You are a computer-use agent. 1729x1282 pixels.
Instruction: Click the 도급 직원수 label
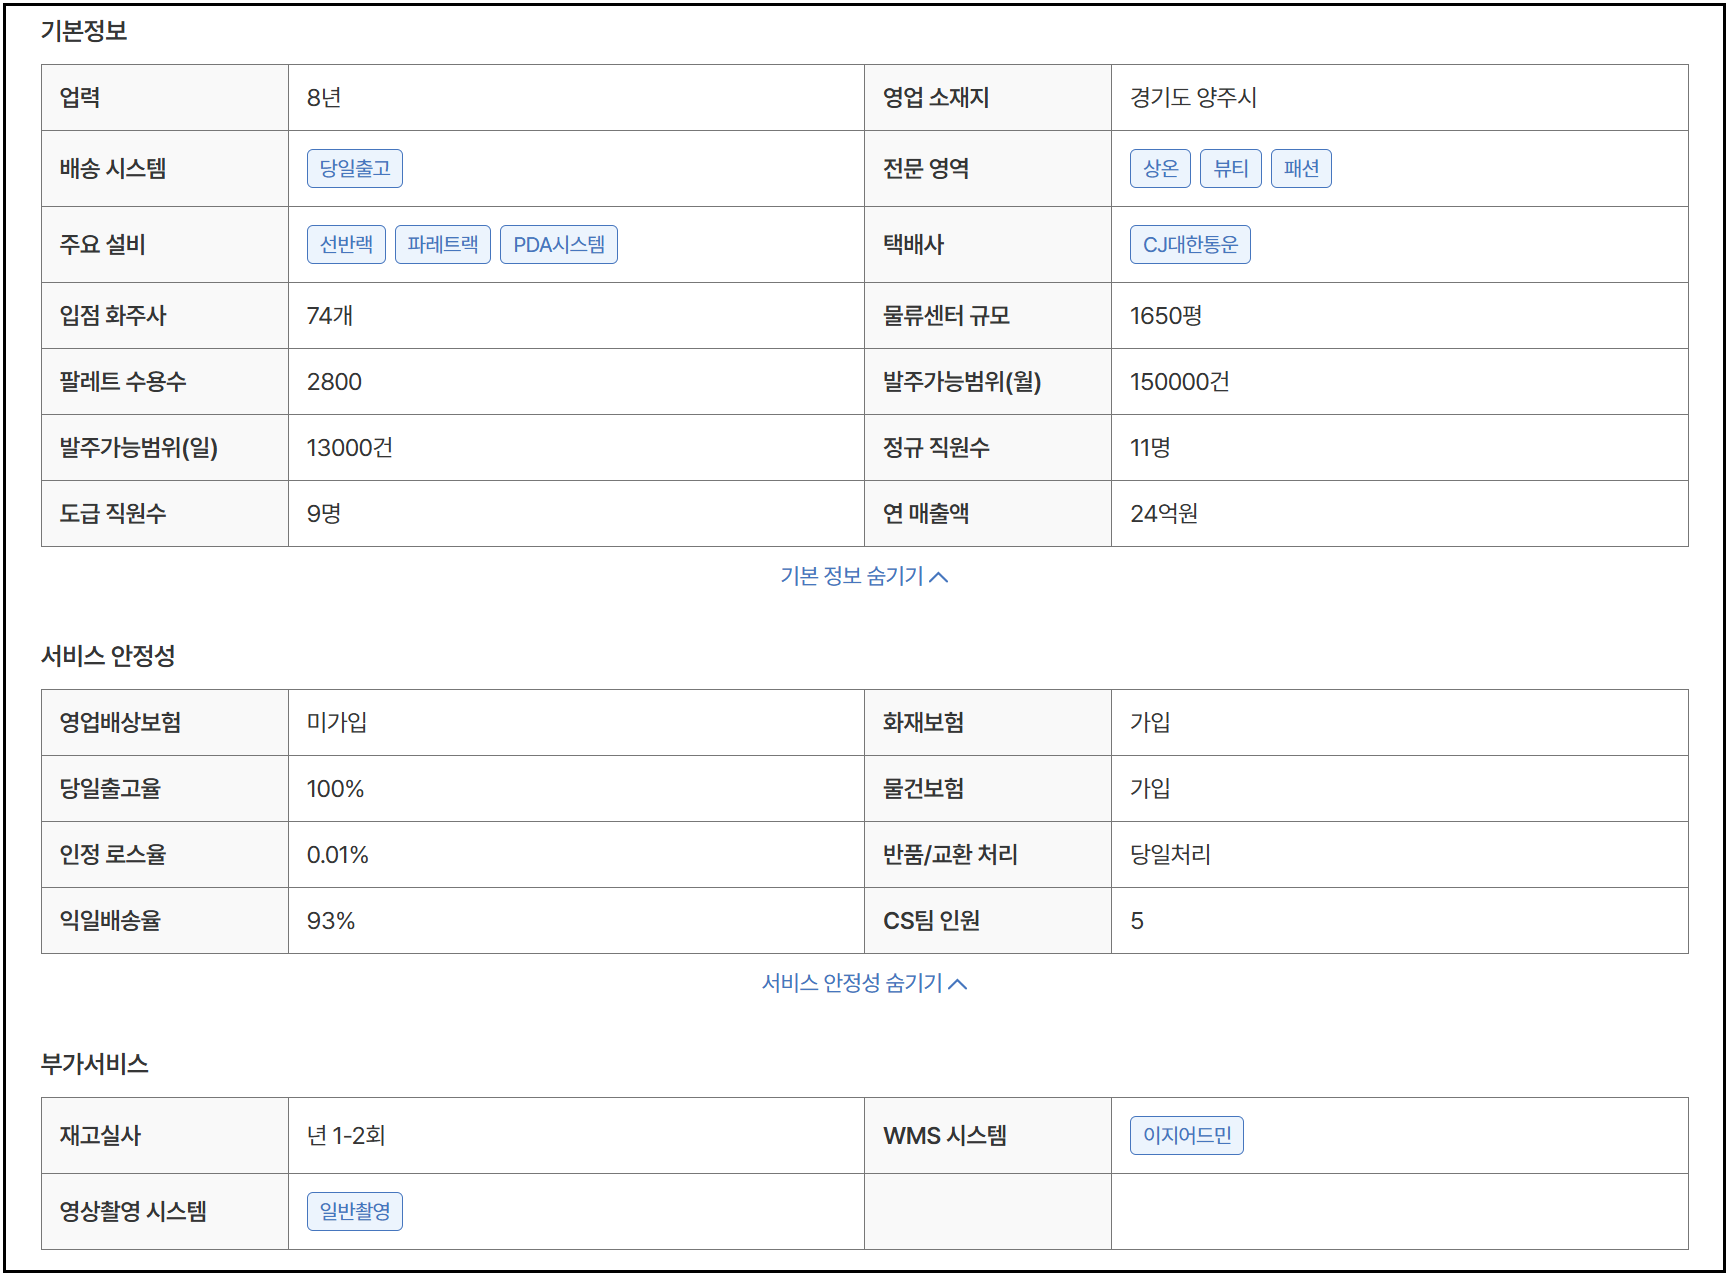[x=113, y=513]
